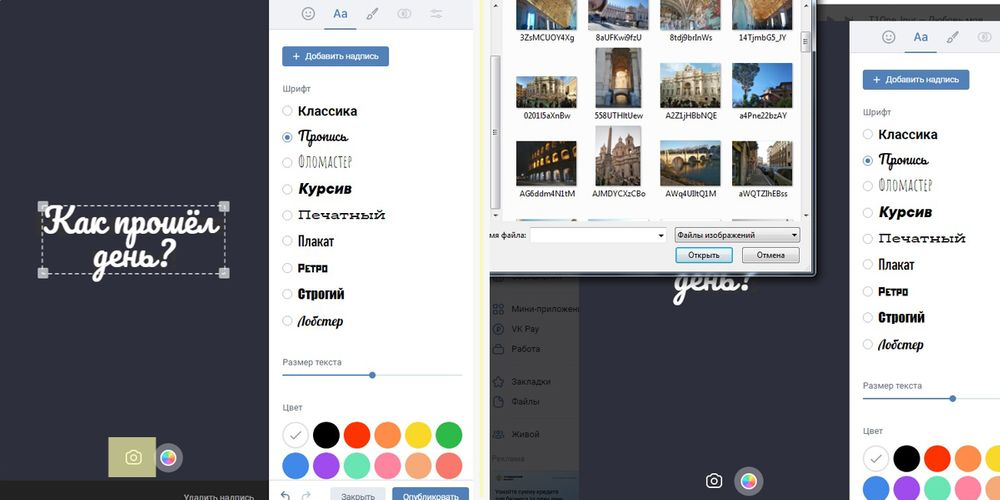Select thumbnail a4Pne22bzAY
The height and width of the screenshot is (500, 1000).
coord(763,85)
